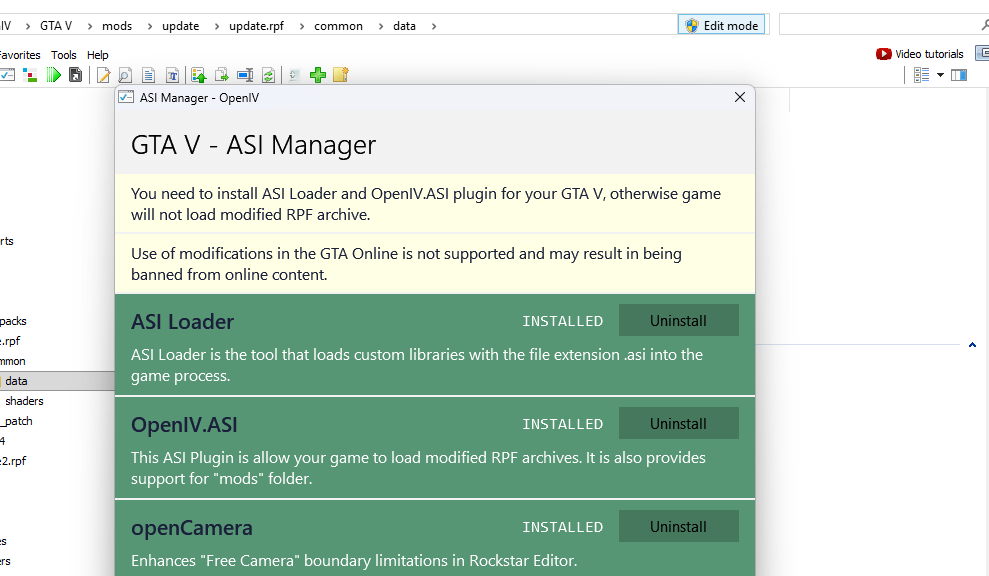Click GTA V in the address breadcrumb
Viewport: 989px width, 576px height.
point(56,26)
